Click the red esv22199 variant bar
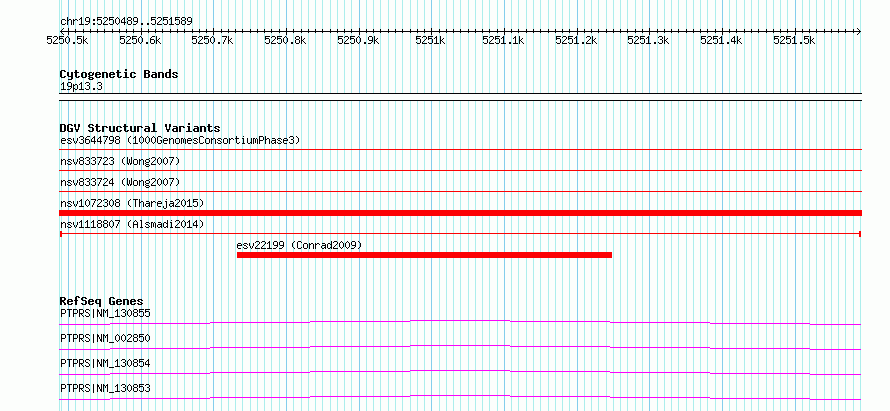The height and width of the screenshot is (411, 890). (x=424, y=255)
